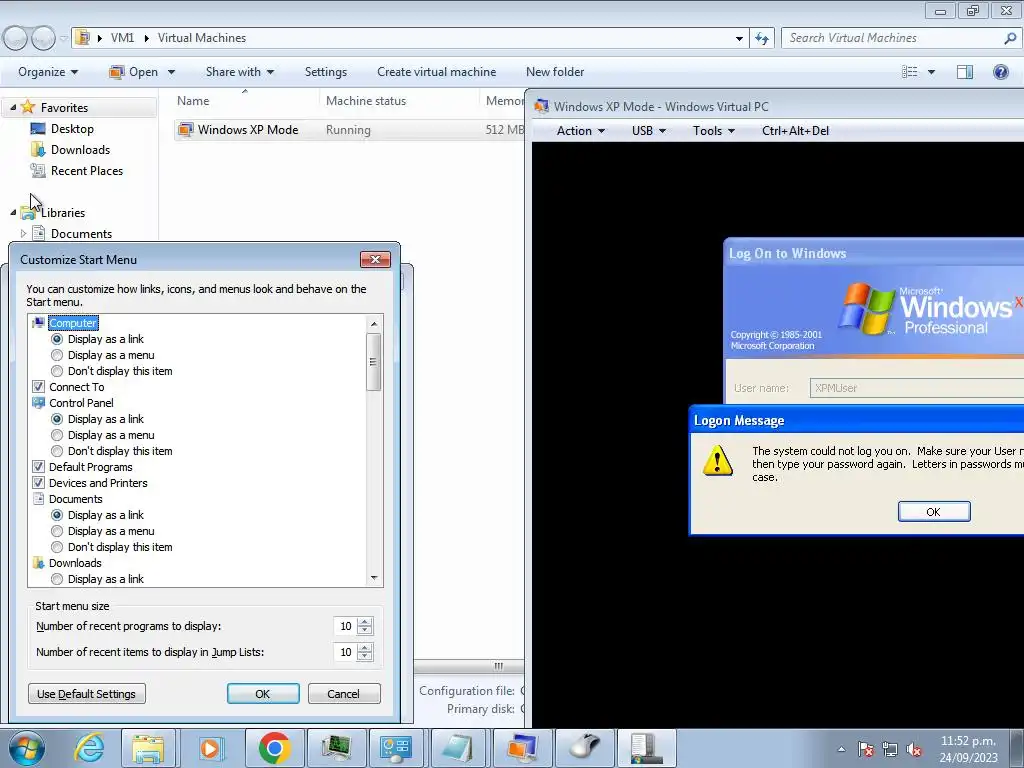The height and width of the screenshot is (768, 1024).
Task: Open the green monitor taskbar app
Action: pyautogui.click(x=336, y=748)
